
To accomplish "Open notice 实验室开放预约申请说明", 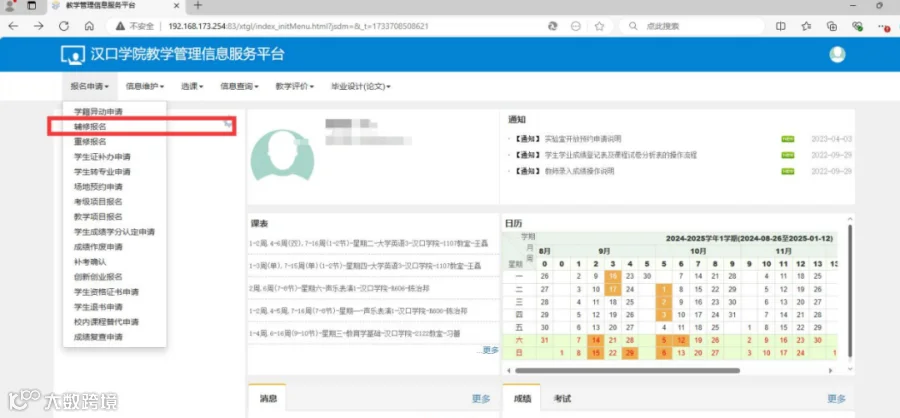I will tap(583, 140).
